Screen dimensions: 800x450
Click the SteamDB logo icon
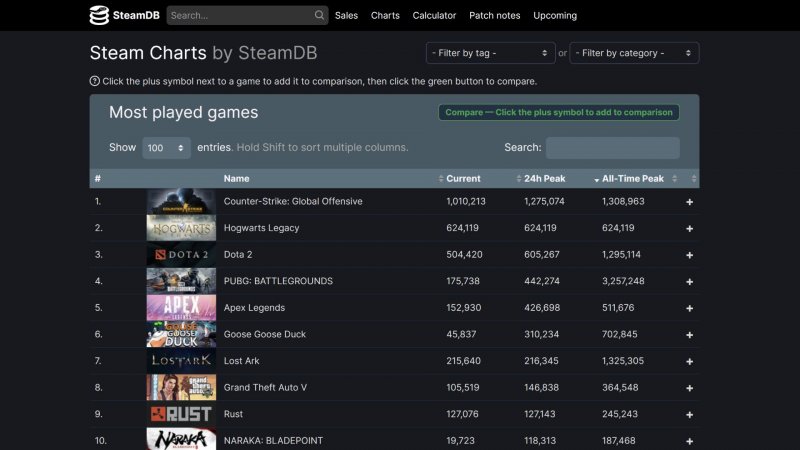tap(99, 15)
